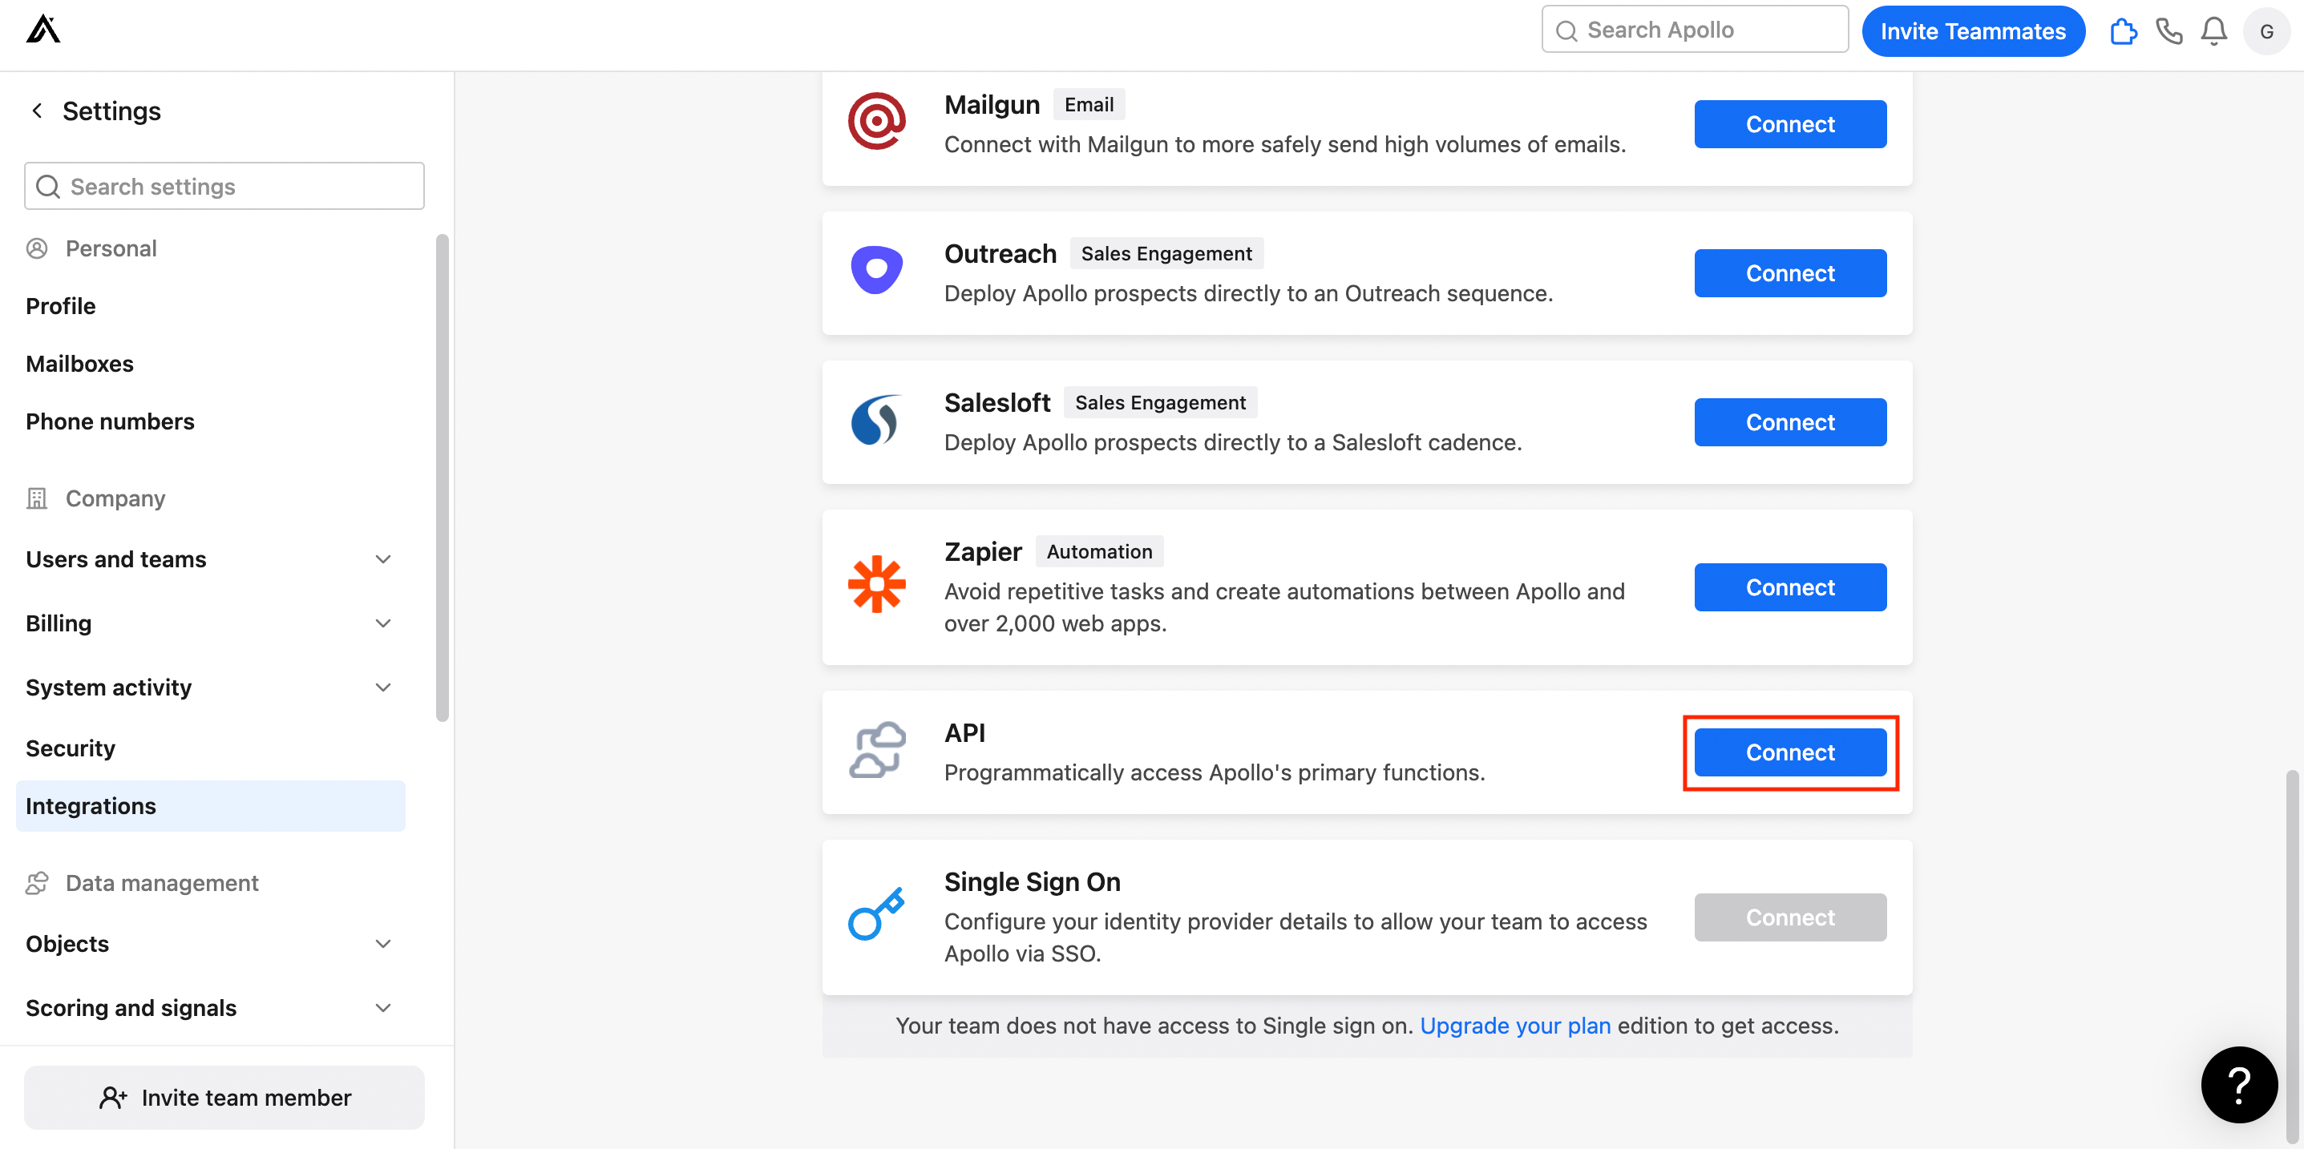The height and width of the screenshot is (1149, 2304).
Task: Click the Zapier logo icon
Action: tap(876, 584)
